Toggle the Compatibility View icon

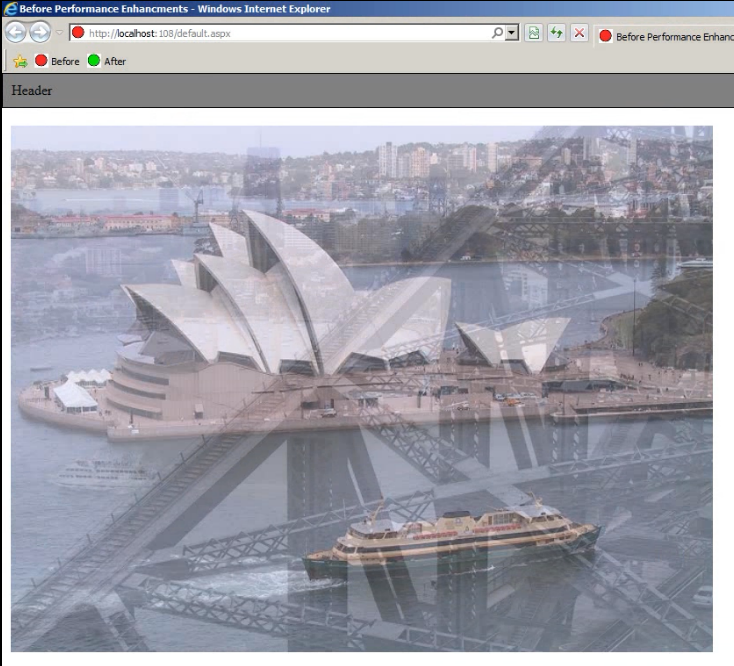click(x=535, y=34)
